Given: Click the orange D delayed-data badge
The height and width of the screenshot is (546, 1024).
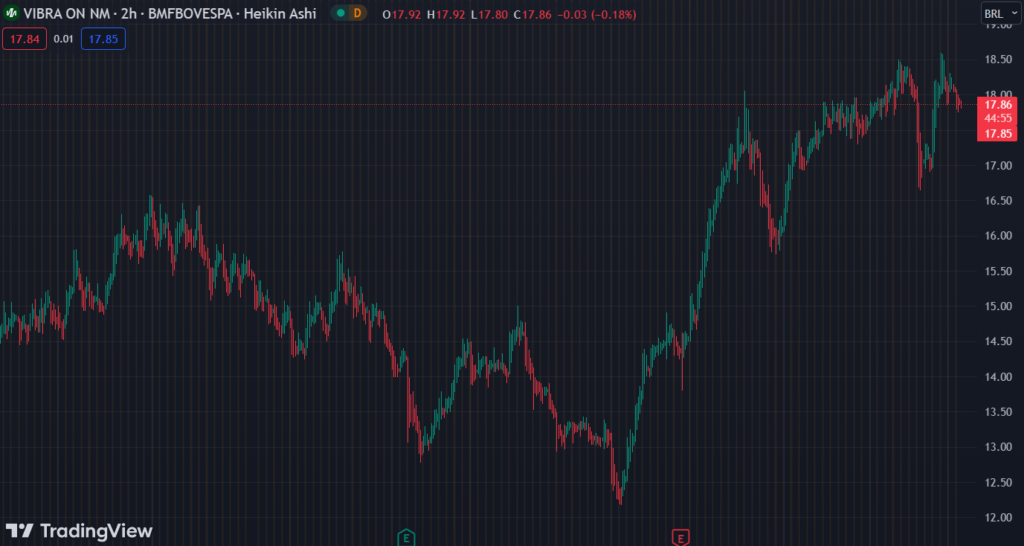Looking at the screenshot, I should (x=357, y=14).
